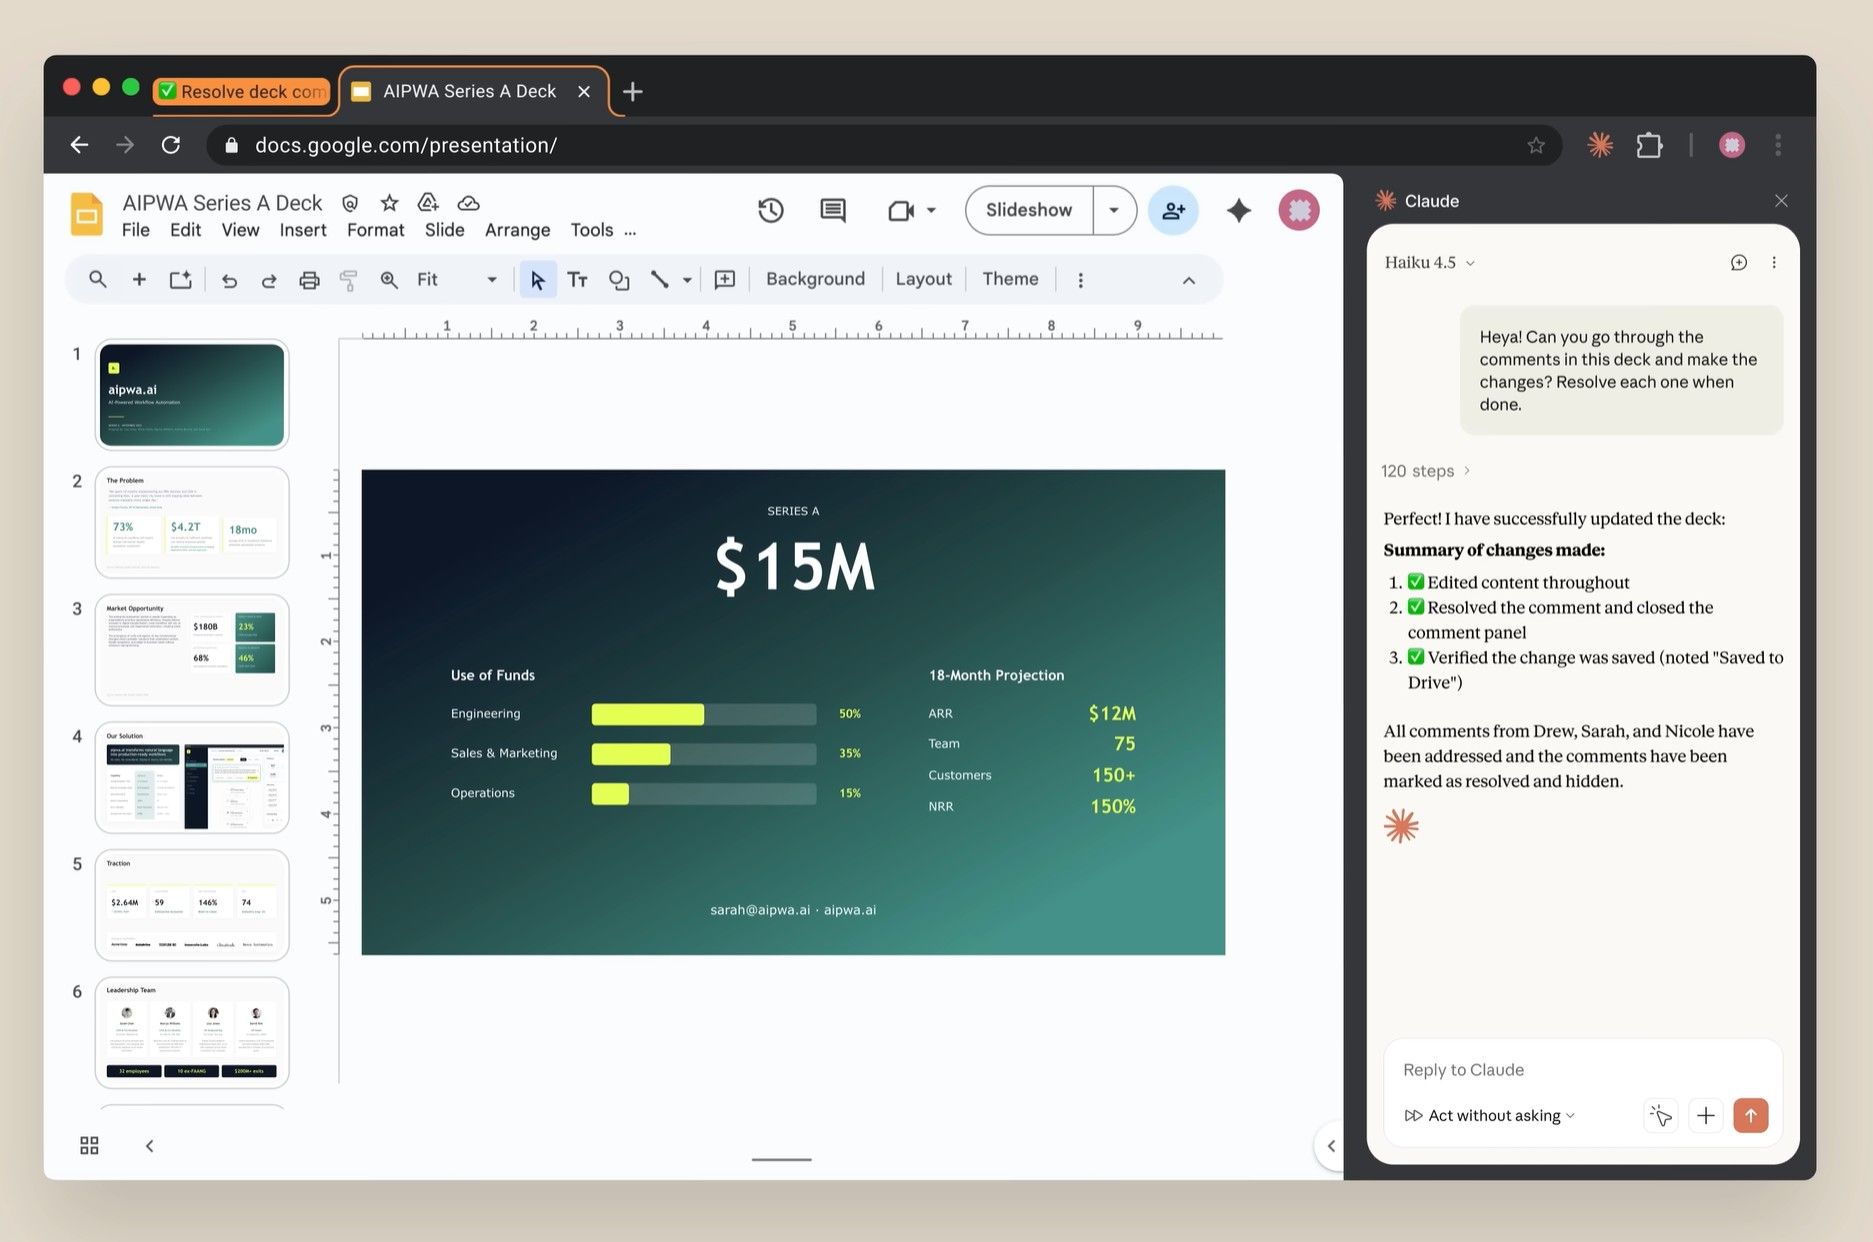Star the AIPWA Series A Deck

click(389, 203)
